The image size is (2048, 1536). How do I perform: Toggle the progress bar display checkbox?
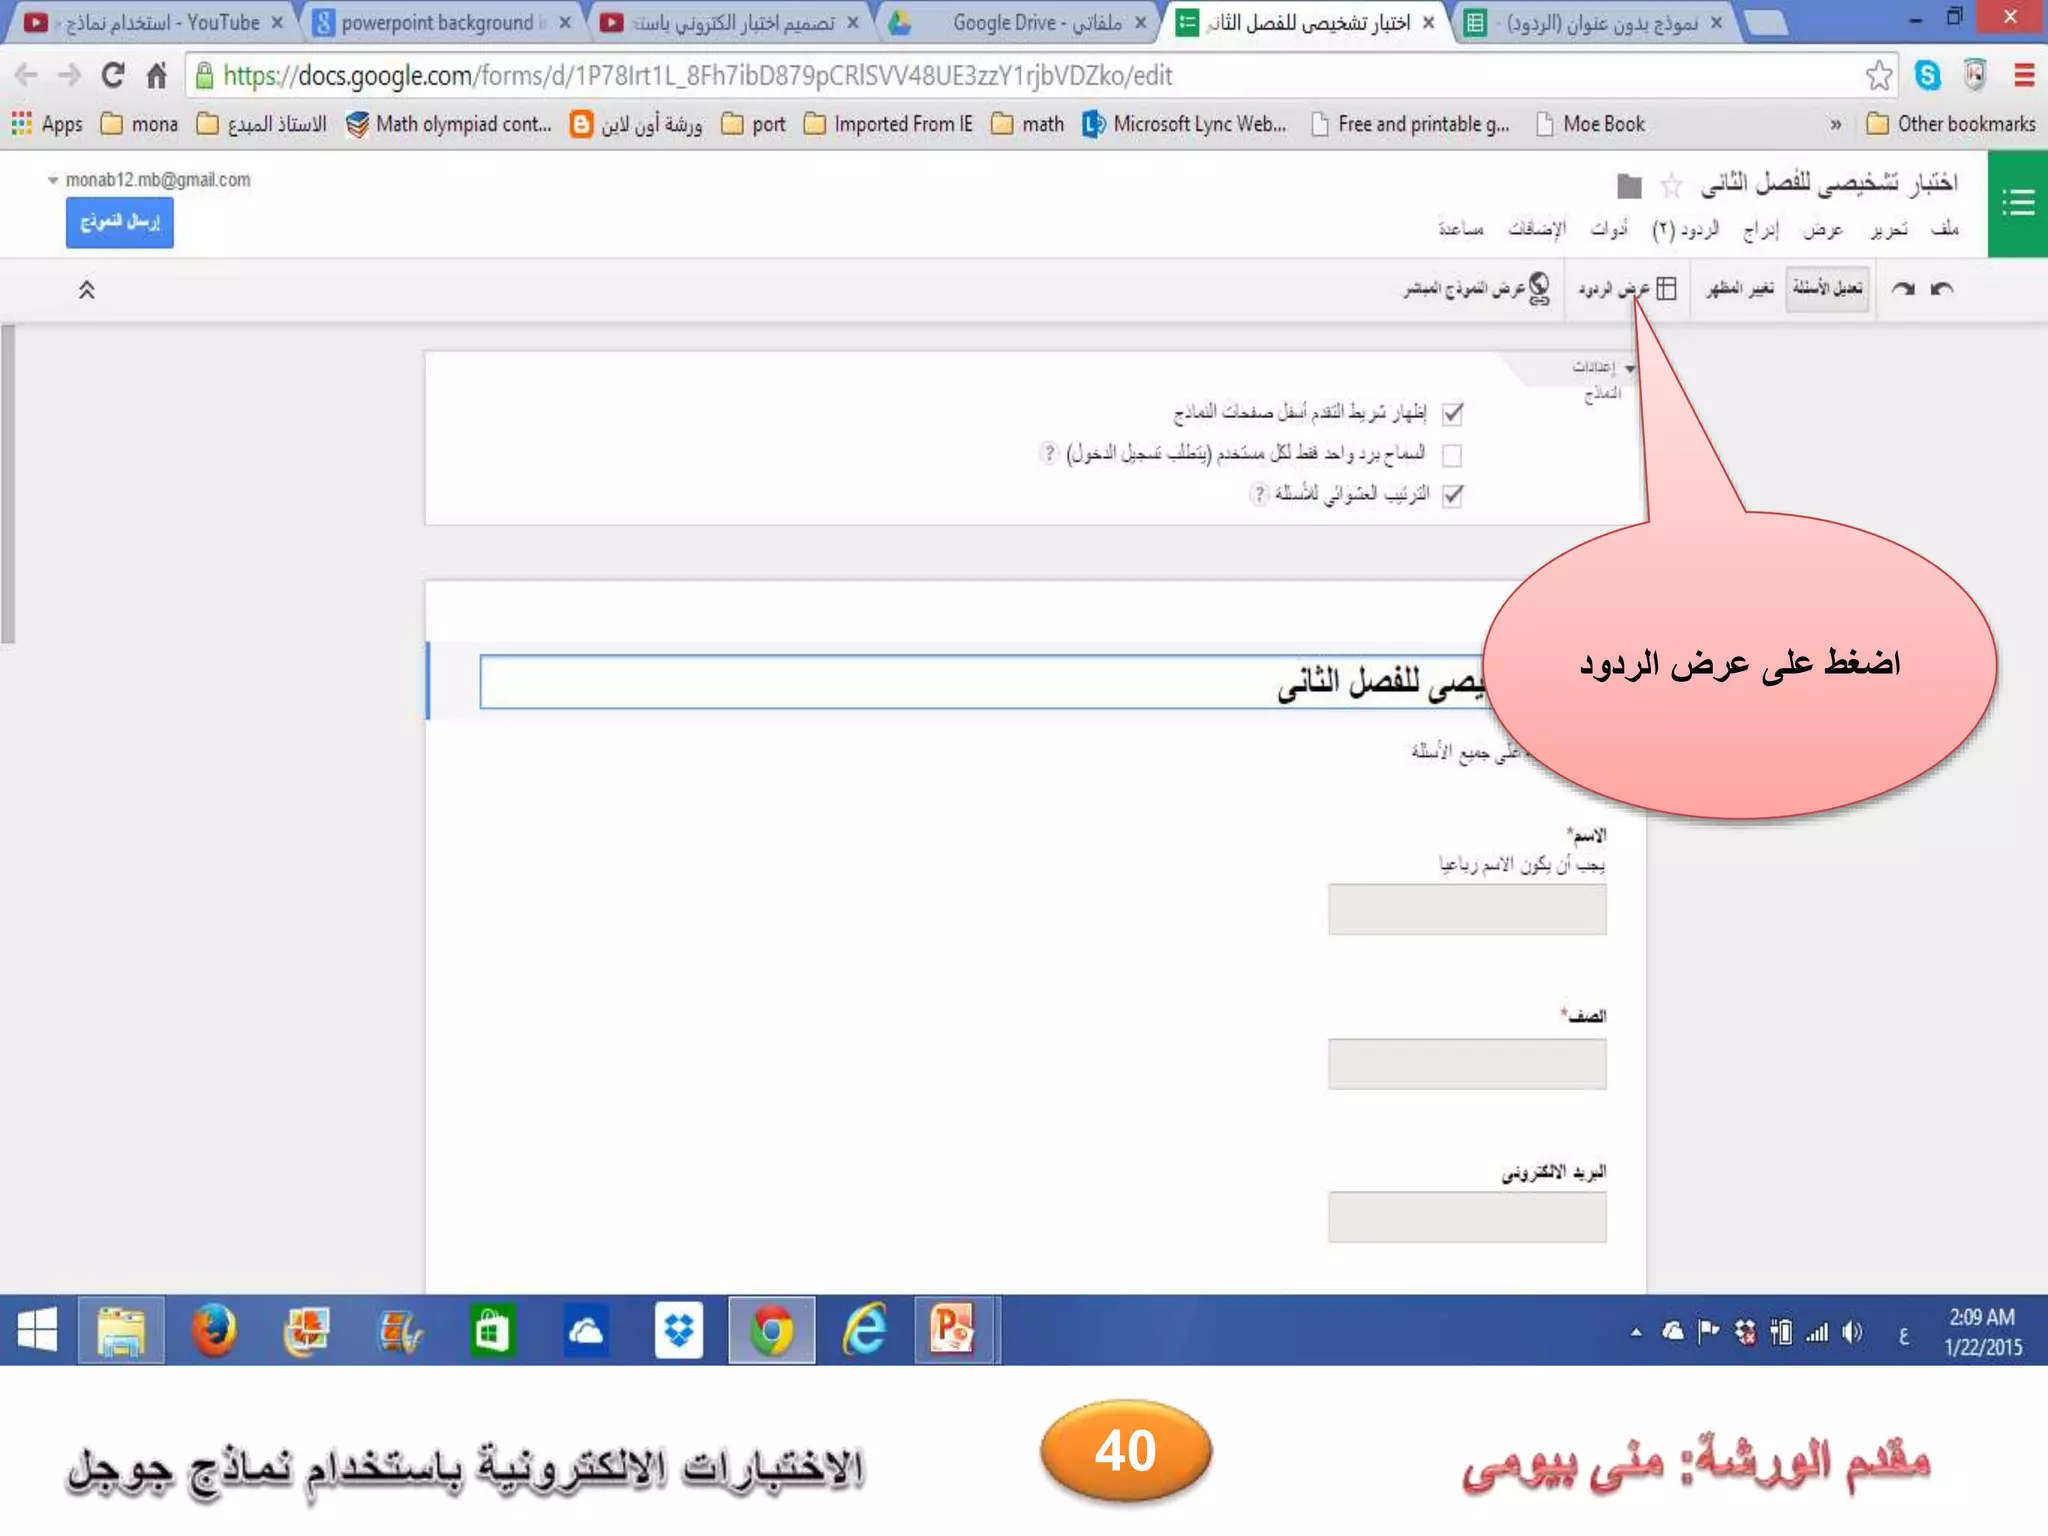click(1452, 413)
